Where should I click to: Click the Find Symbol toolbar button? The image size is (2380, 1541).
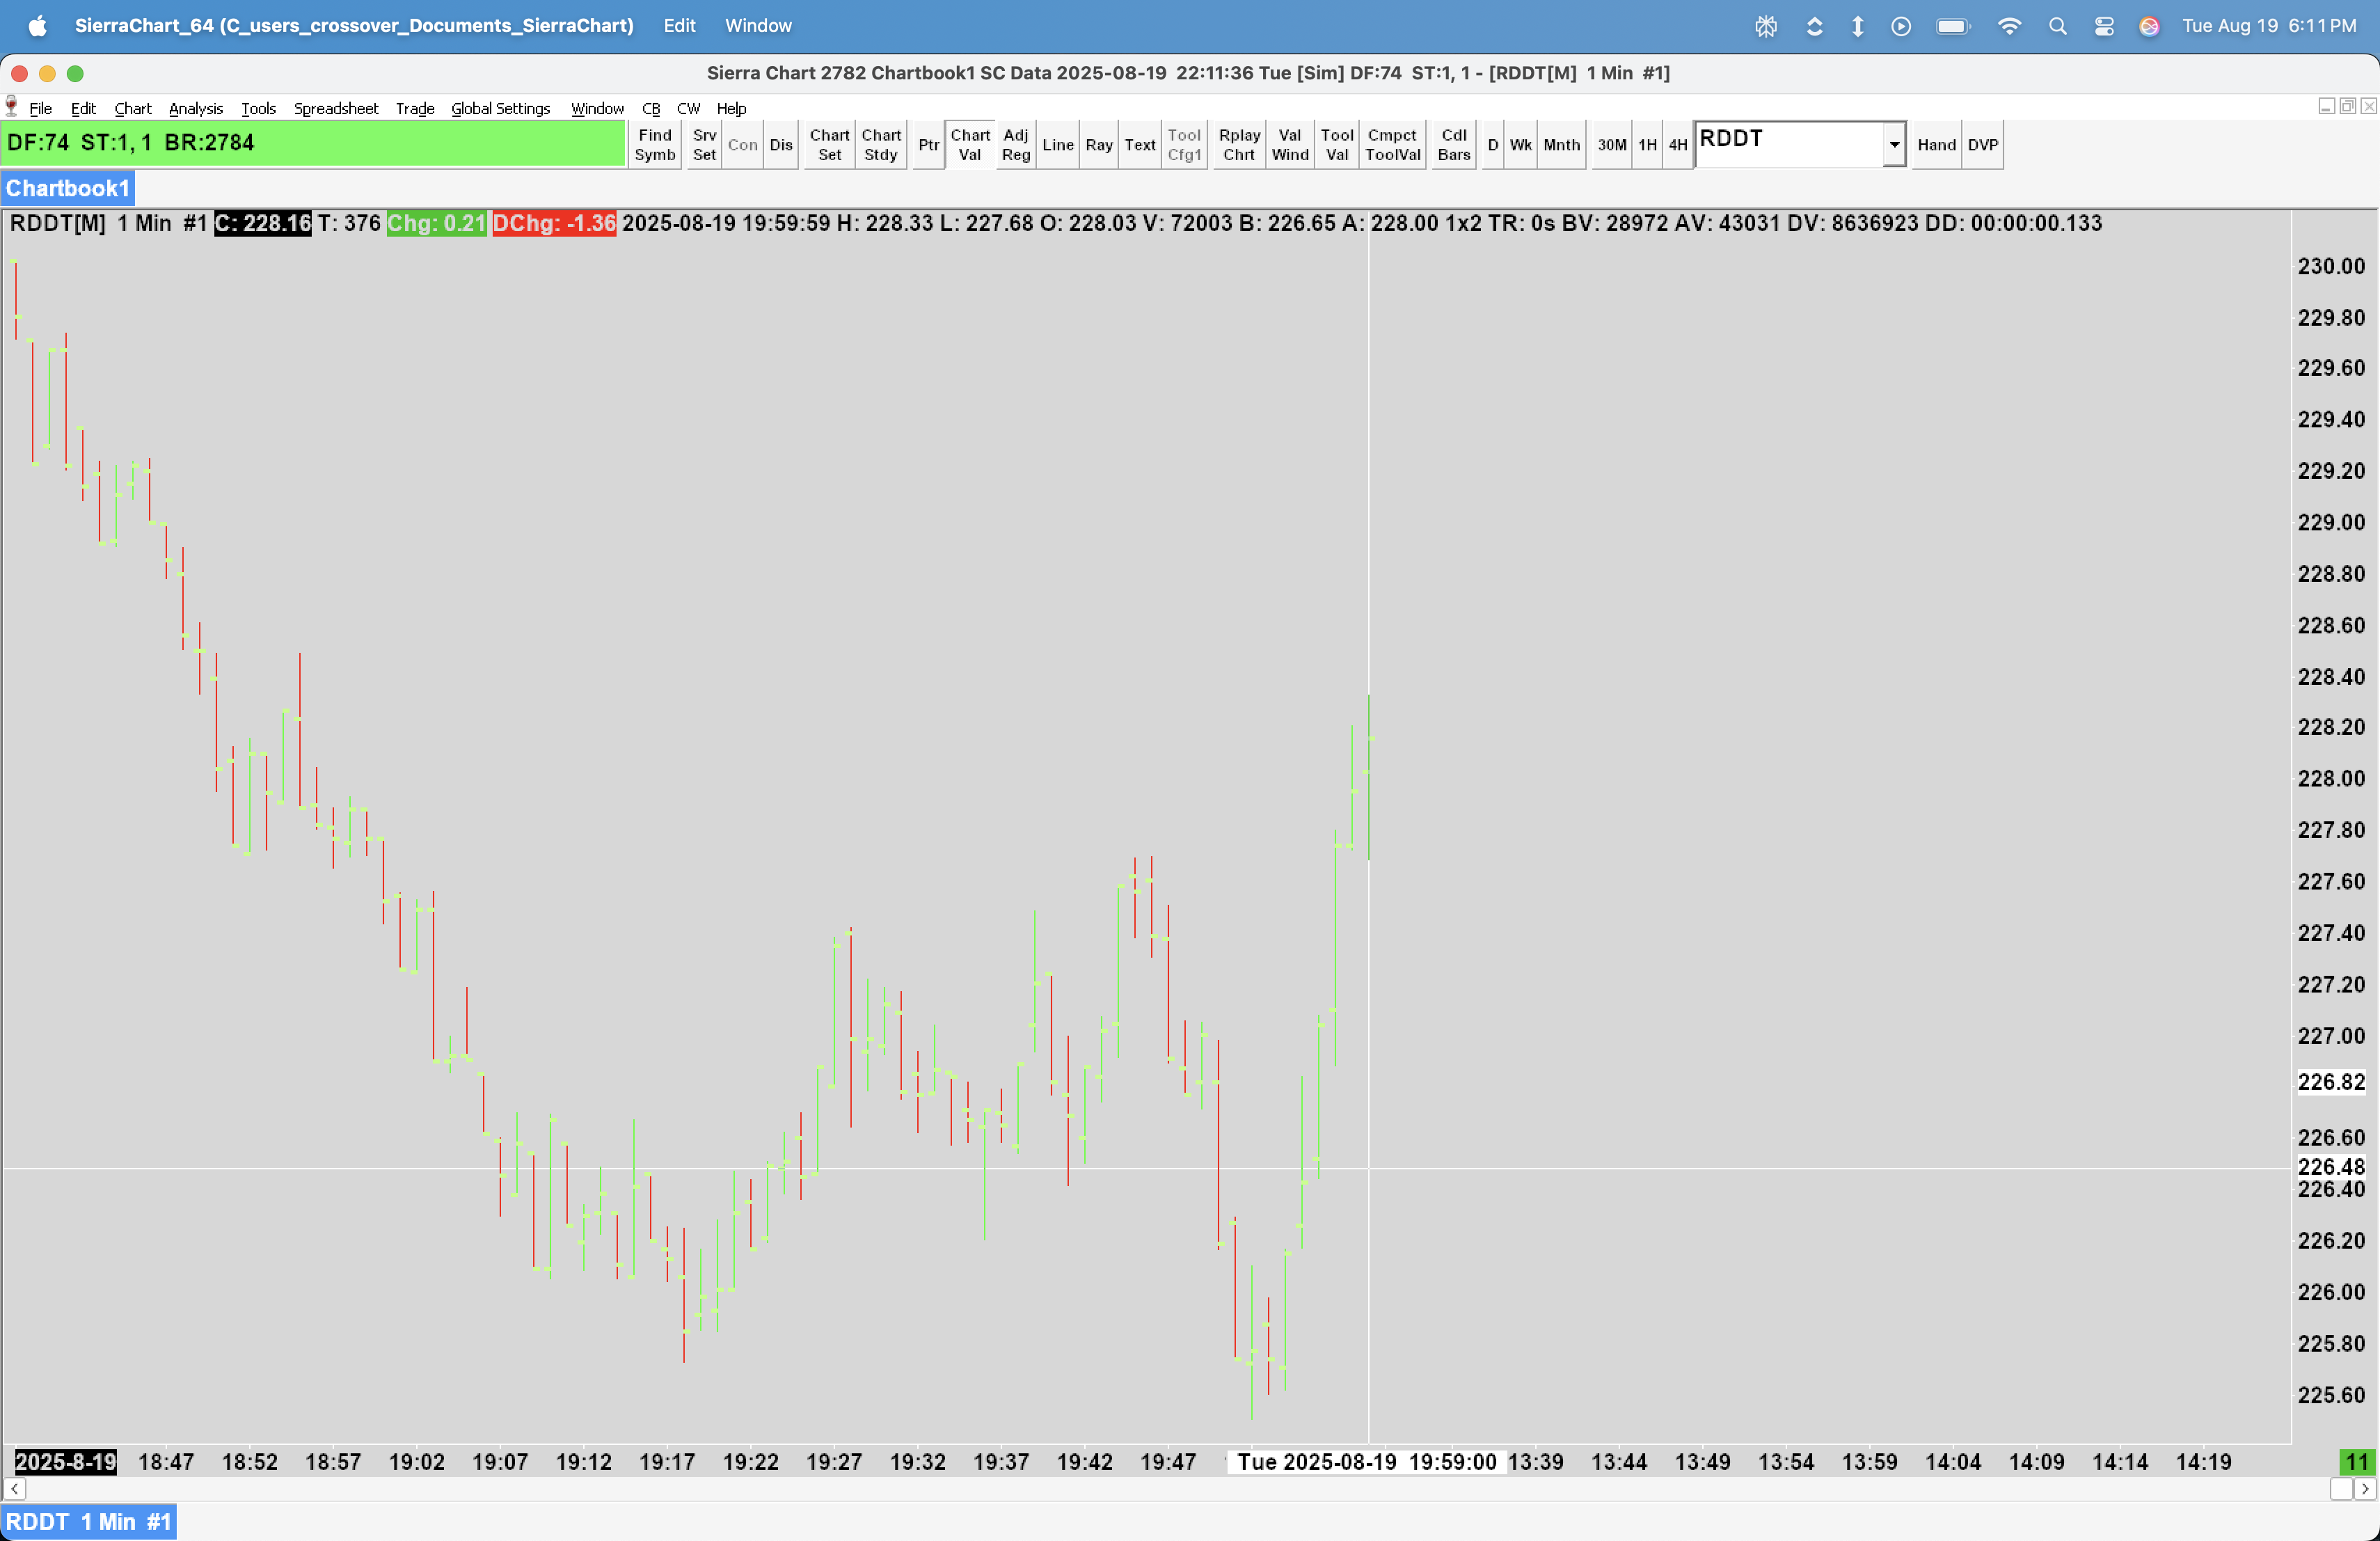pyautogui.click(x=654, y=144)
